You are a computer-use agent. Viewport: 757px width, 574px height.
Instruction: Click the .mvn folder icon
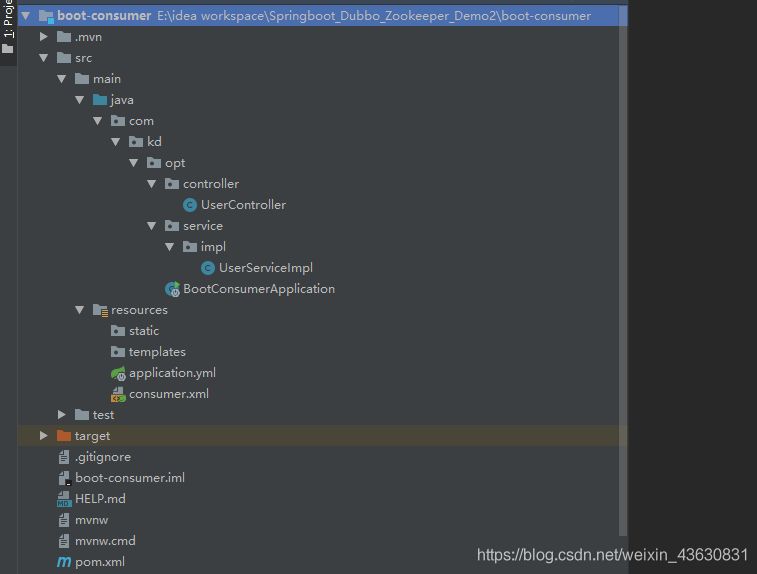tap(64, 37)
